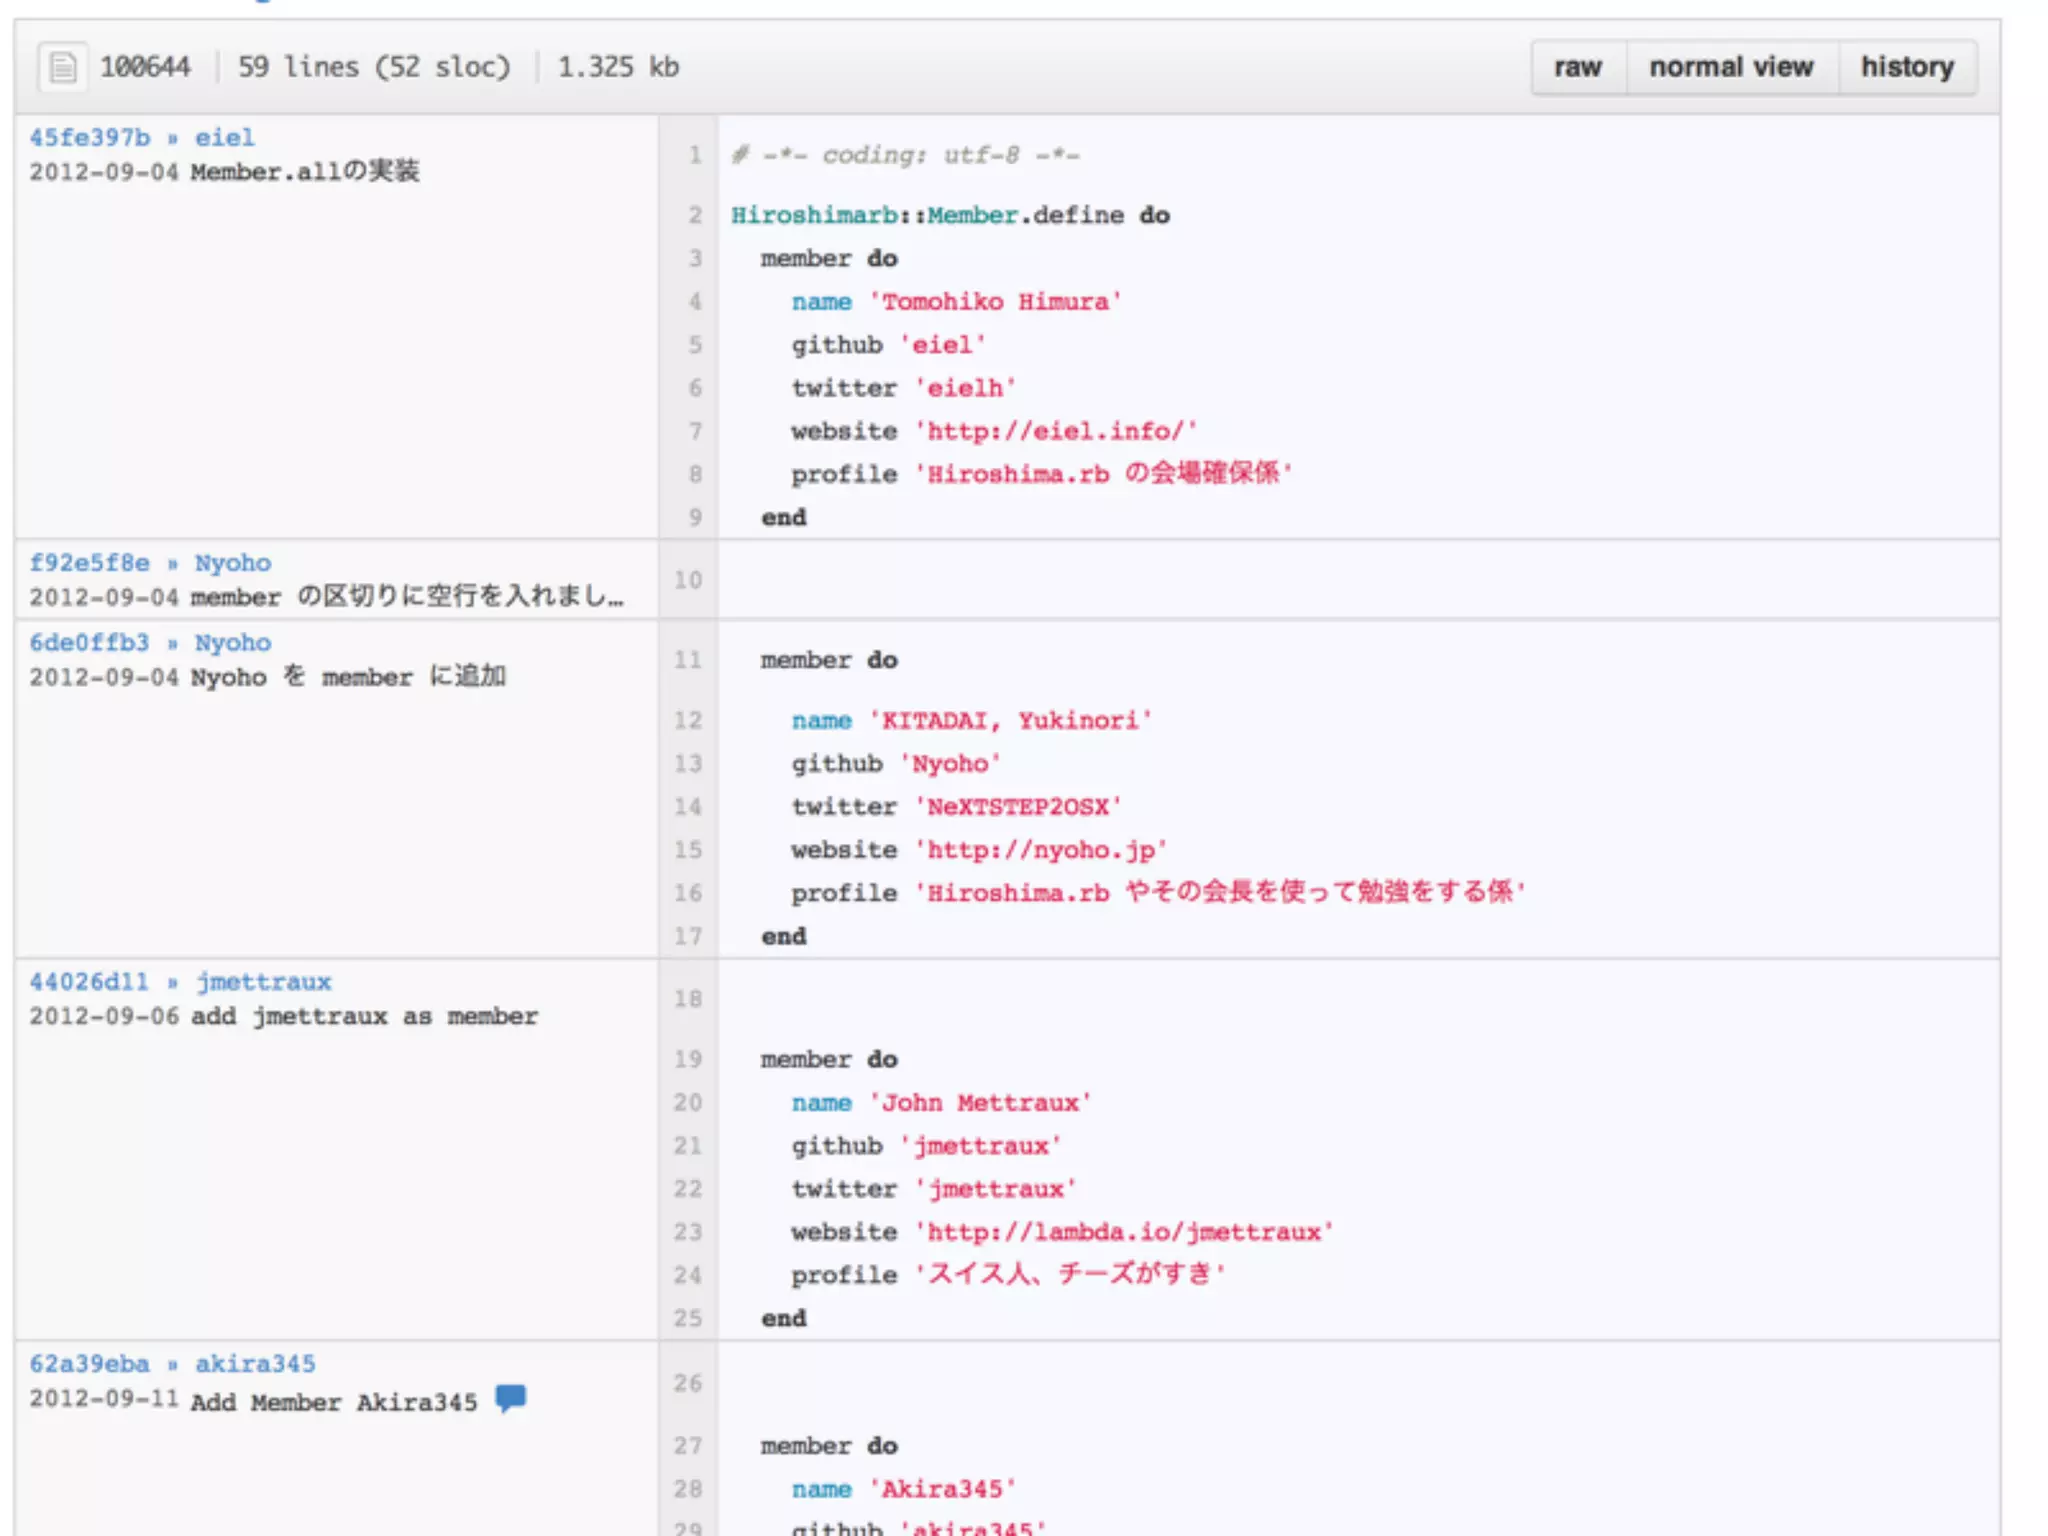Image resolution: width=2048 pixels, height=1536 pixels.
Task: Click the file icon beside 100644
Action: click(62, 67)
